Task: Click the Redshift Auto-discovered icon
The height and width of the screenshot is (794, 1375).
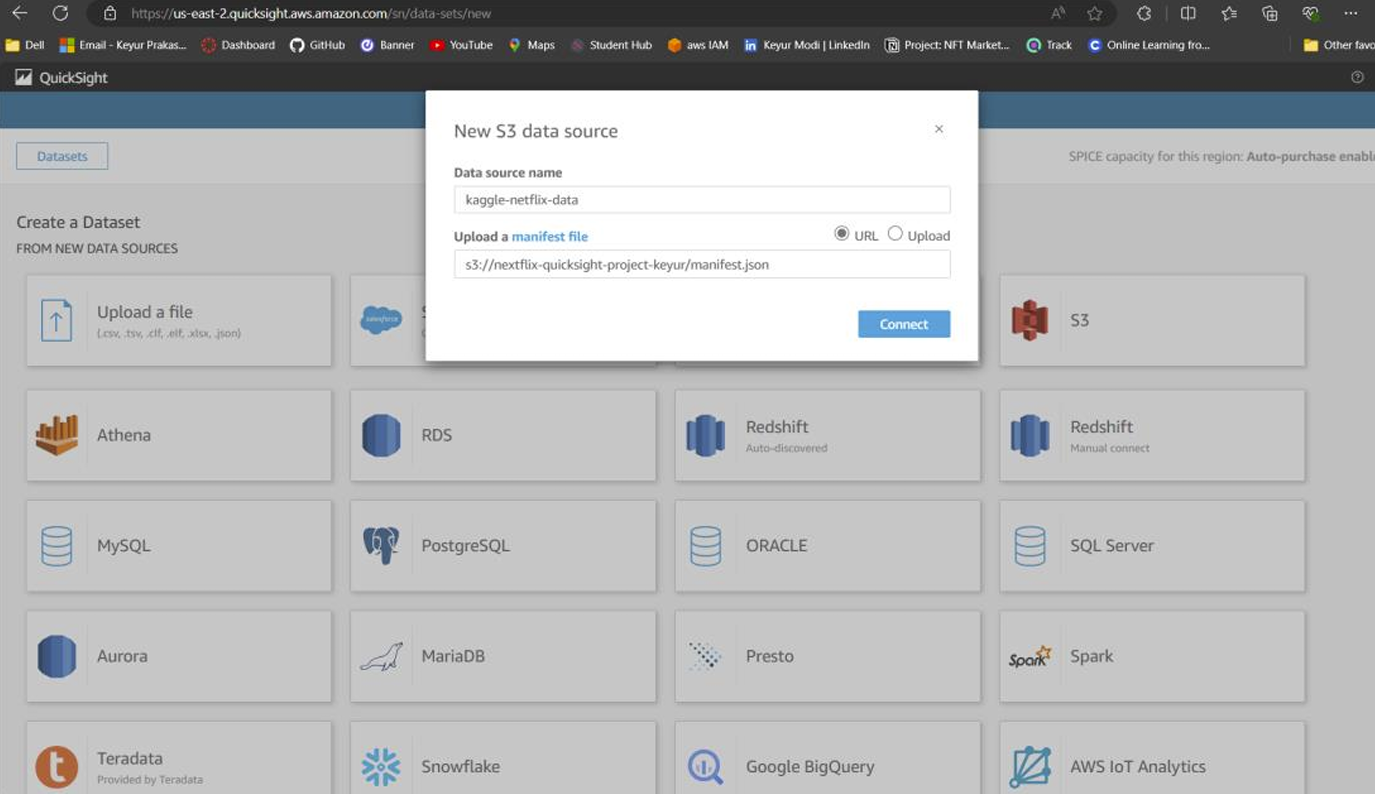Action: click(x=705, y=435)
